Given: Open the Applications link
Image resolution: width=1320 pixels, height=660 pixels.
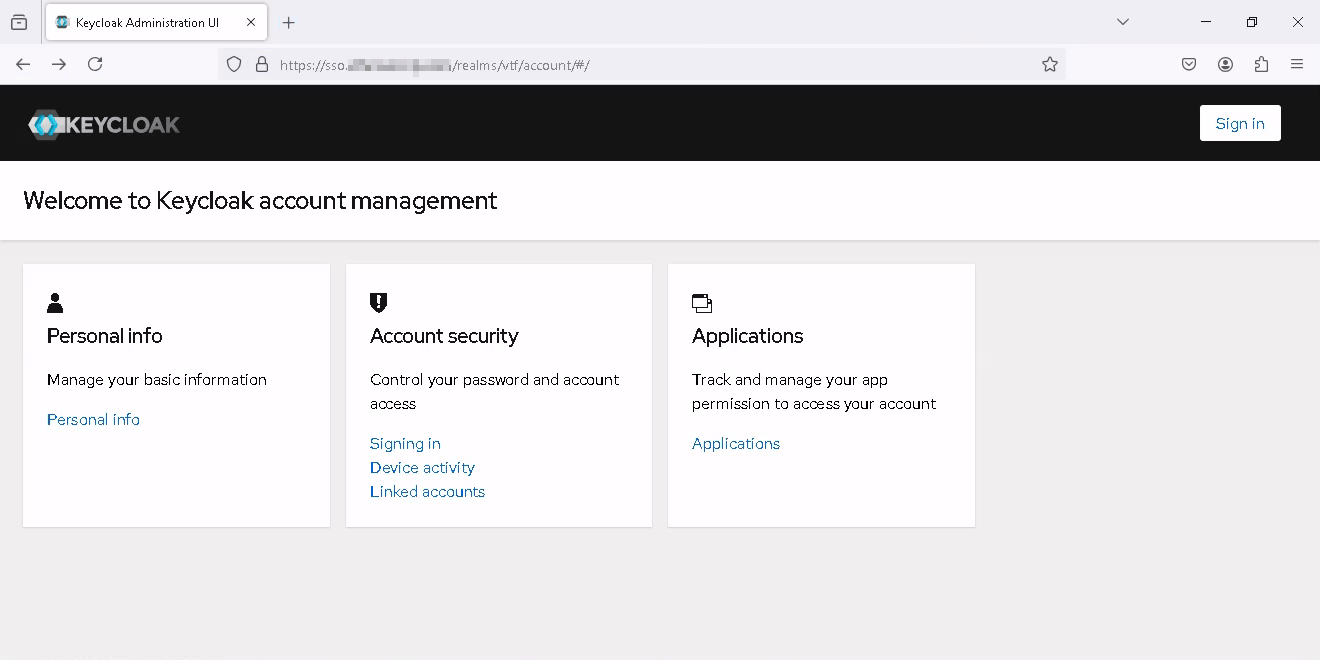Looking at the screenshot, I should click(x=735, y=444).
